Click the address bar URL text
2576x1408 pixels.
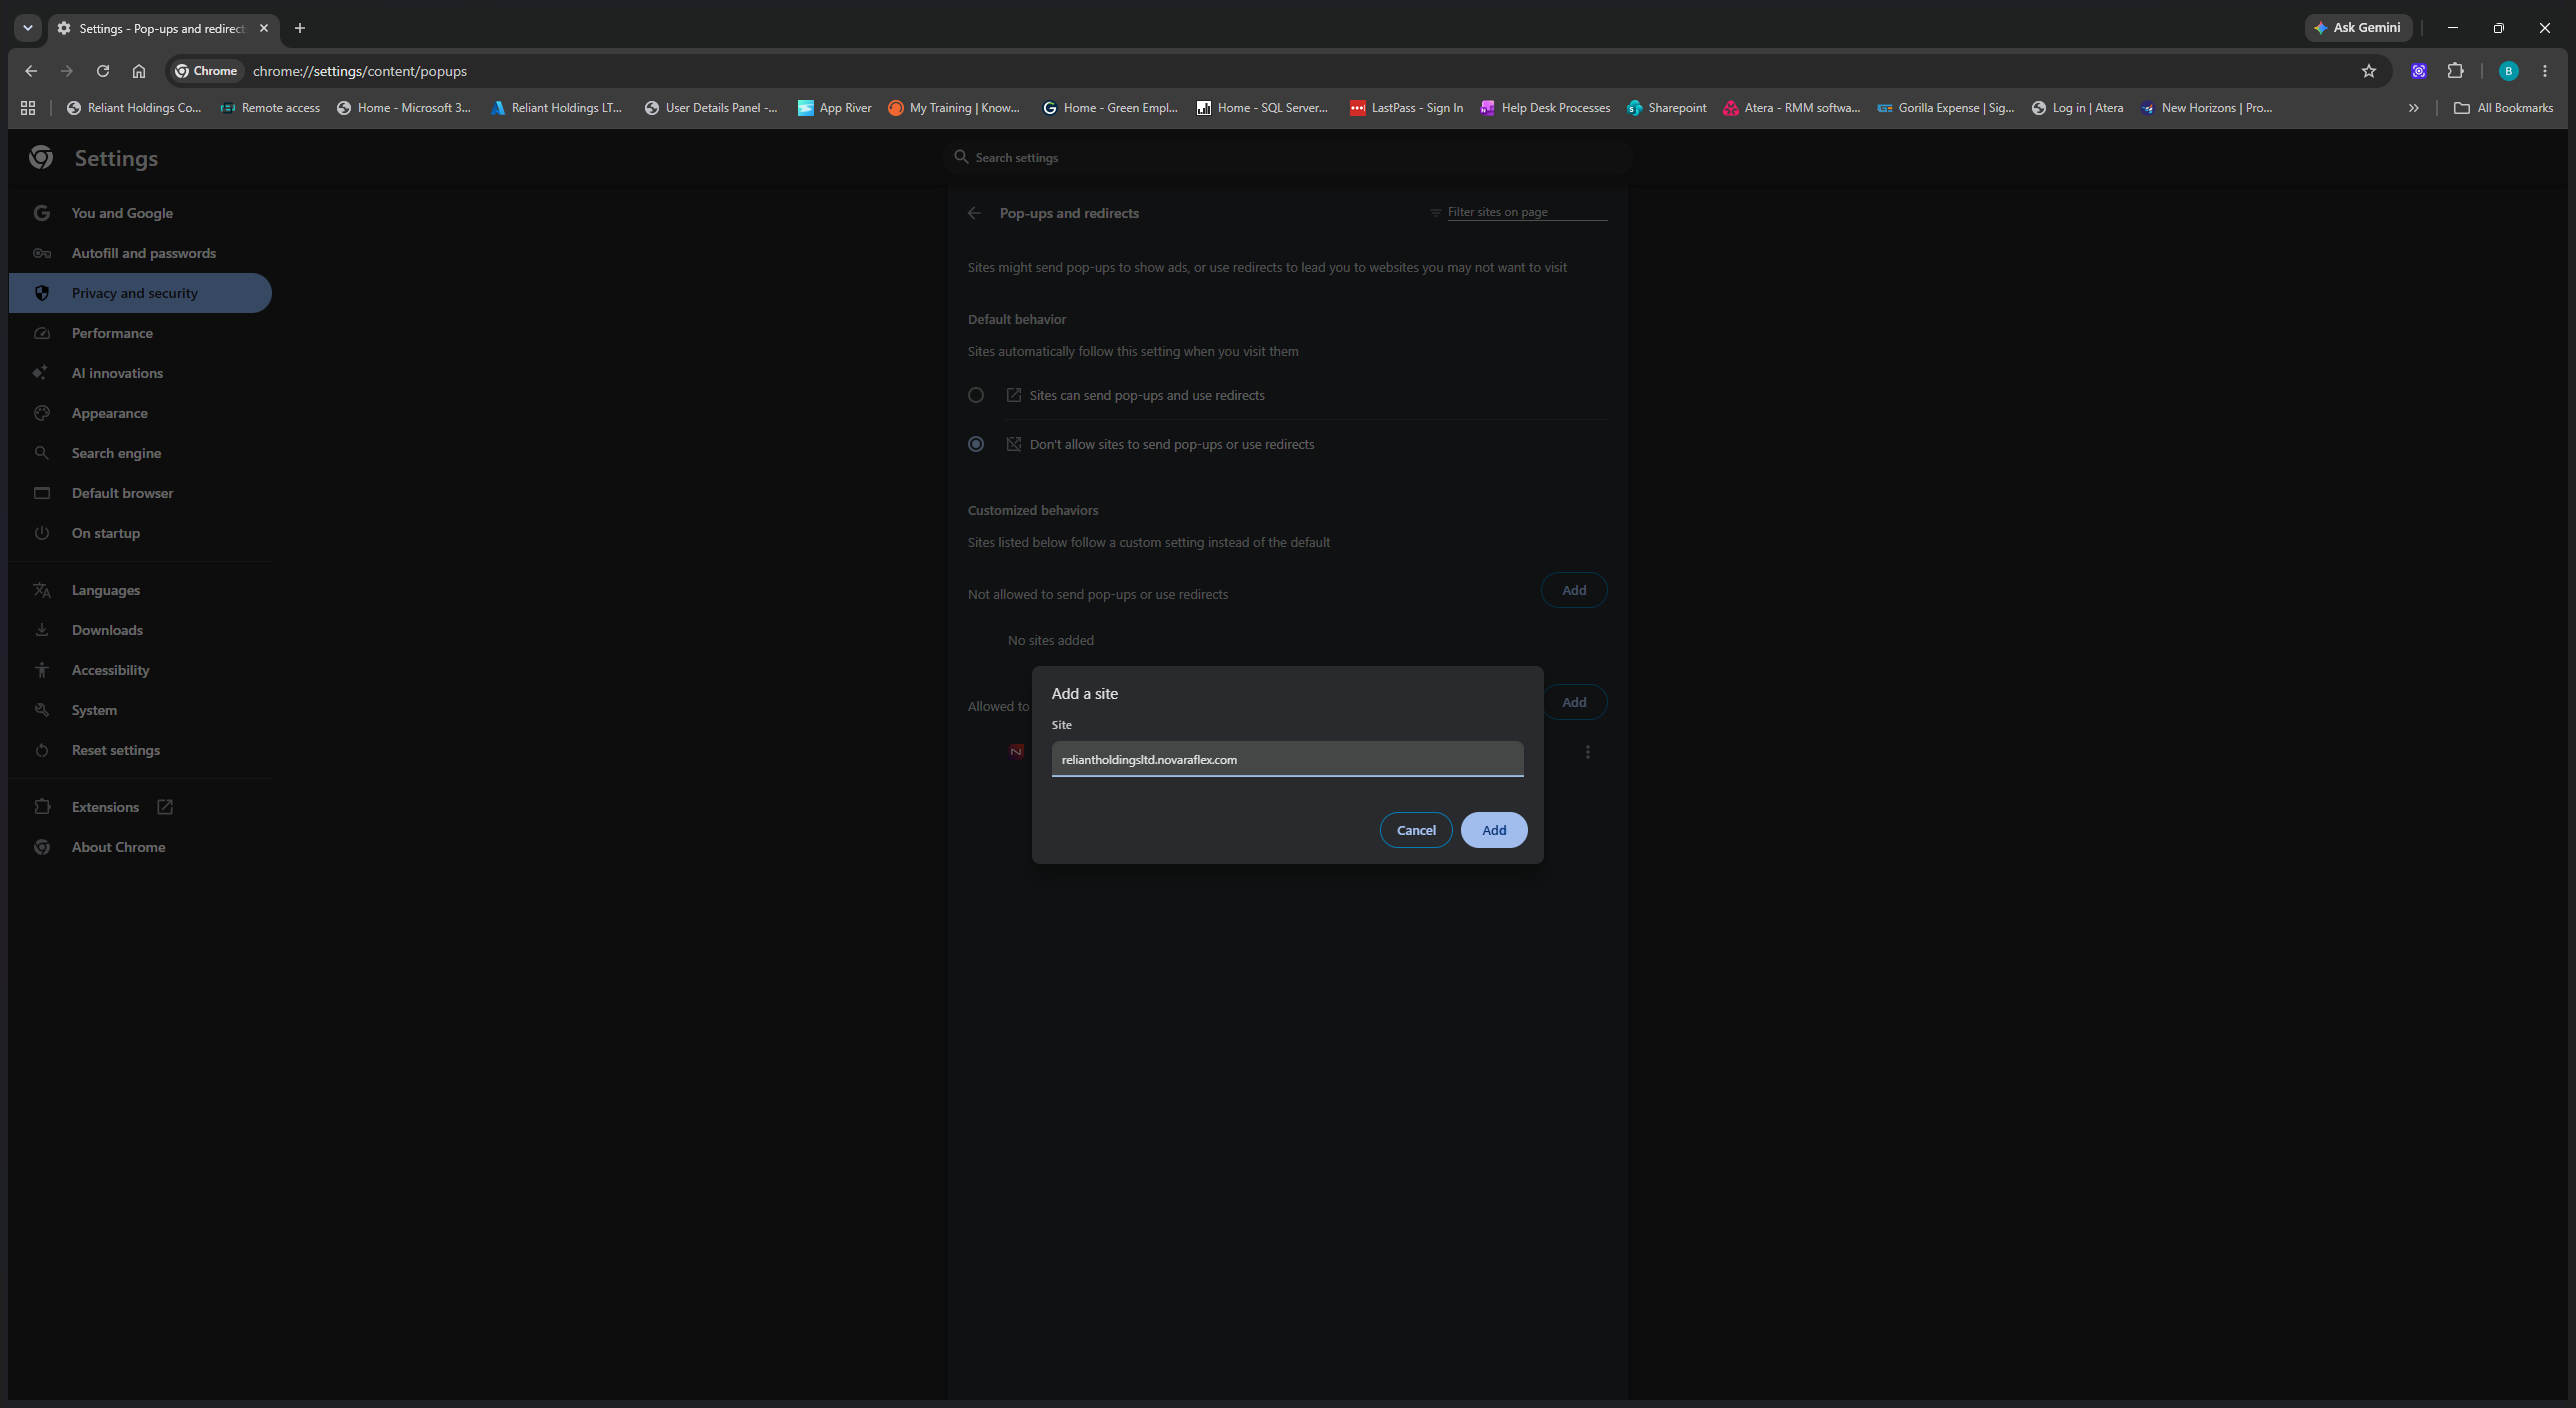(359, 71)
